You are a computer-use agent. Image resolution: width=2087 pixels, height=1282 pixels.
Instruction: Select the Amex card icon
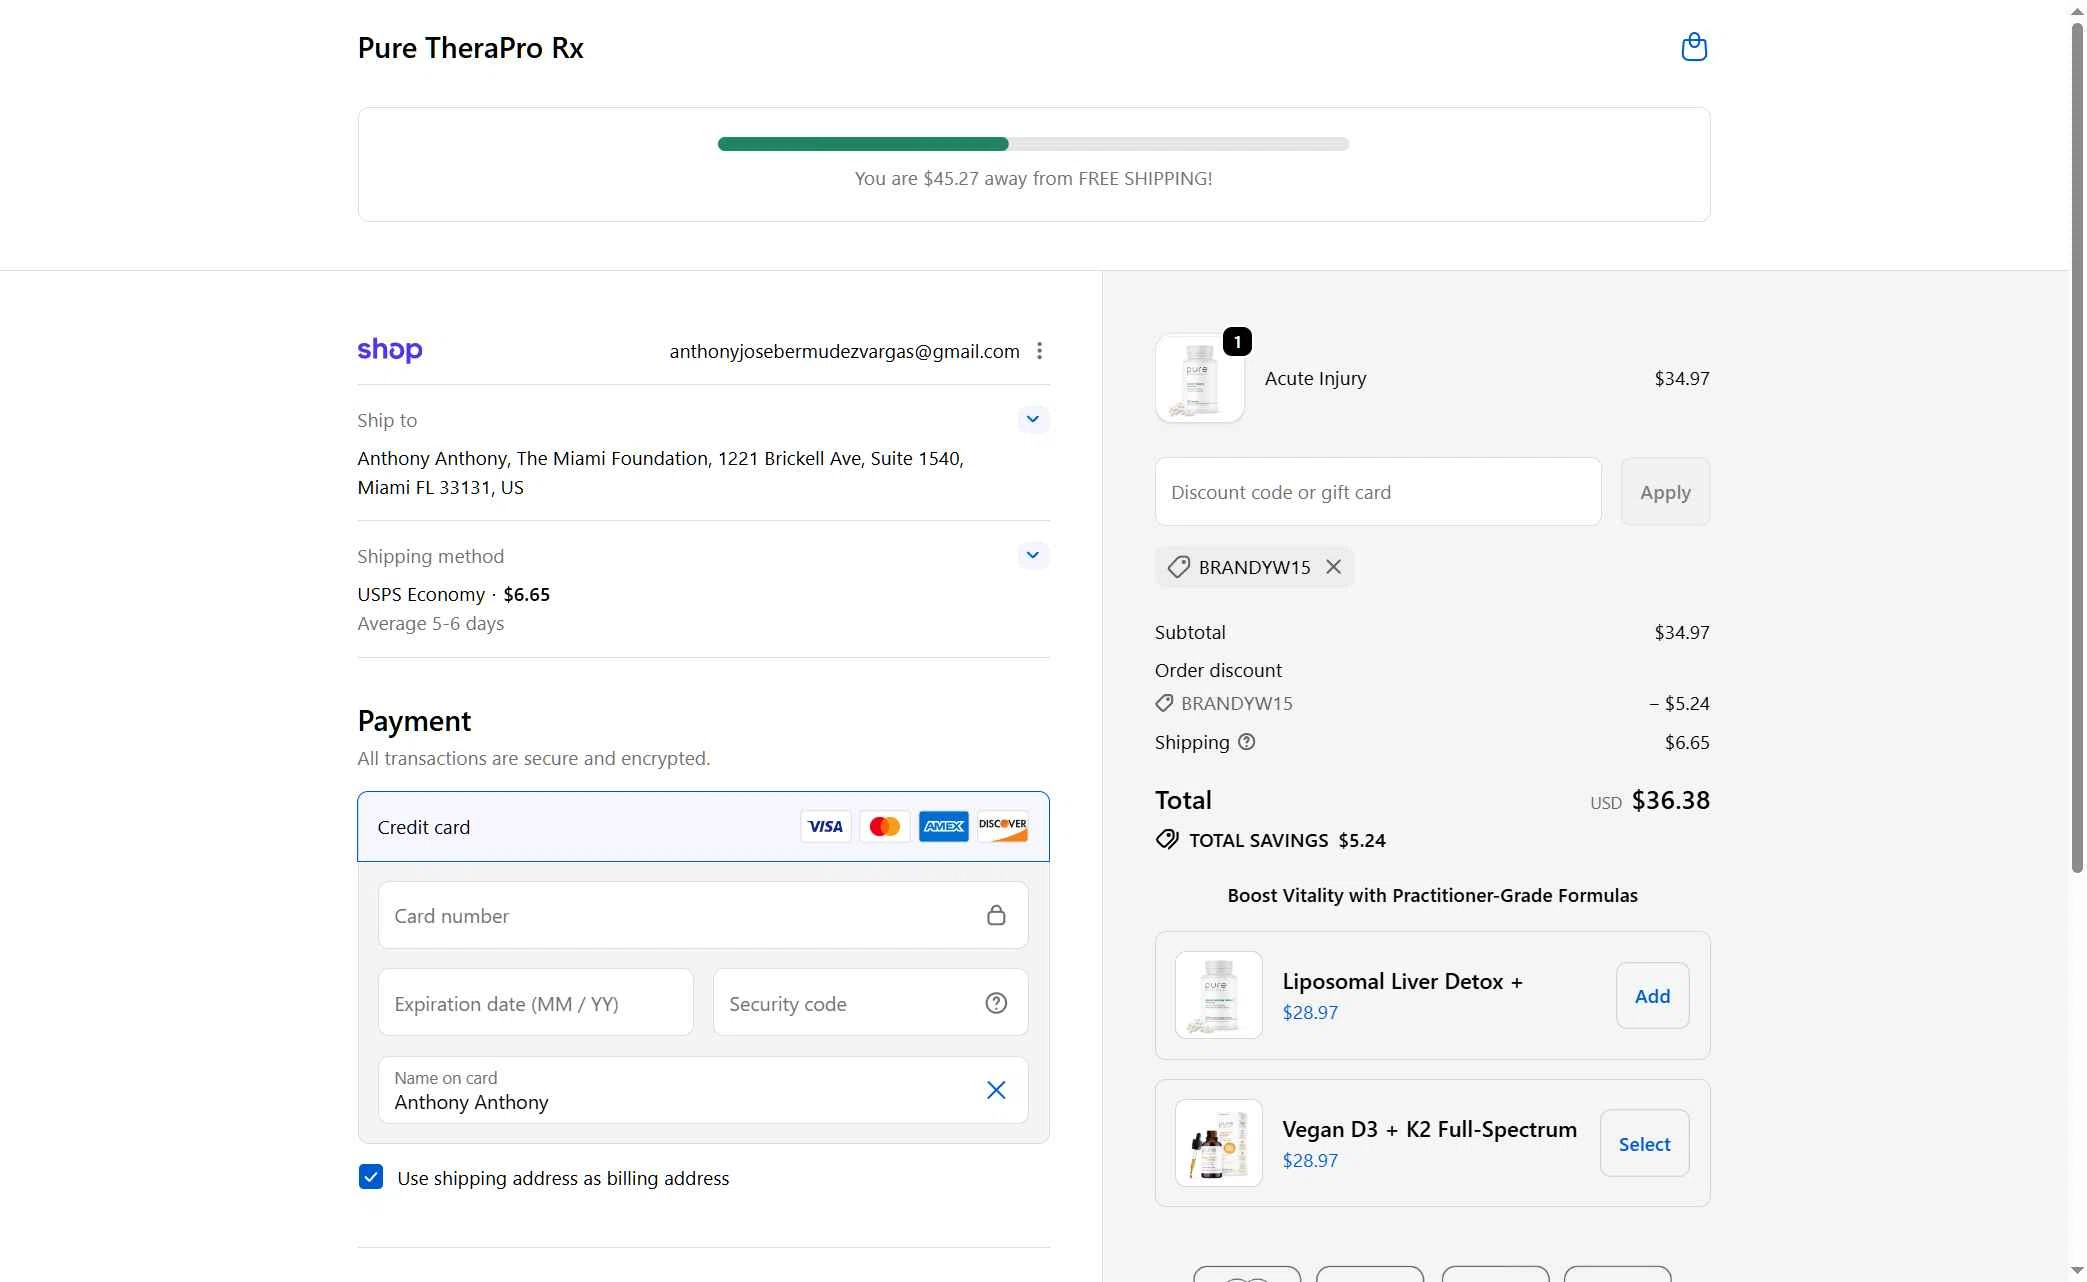pyautogui.click(x=943, y=826)
